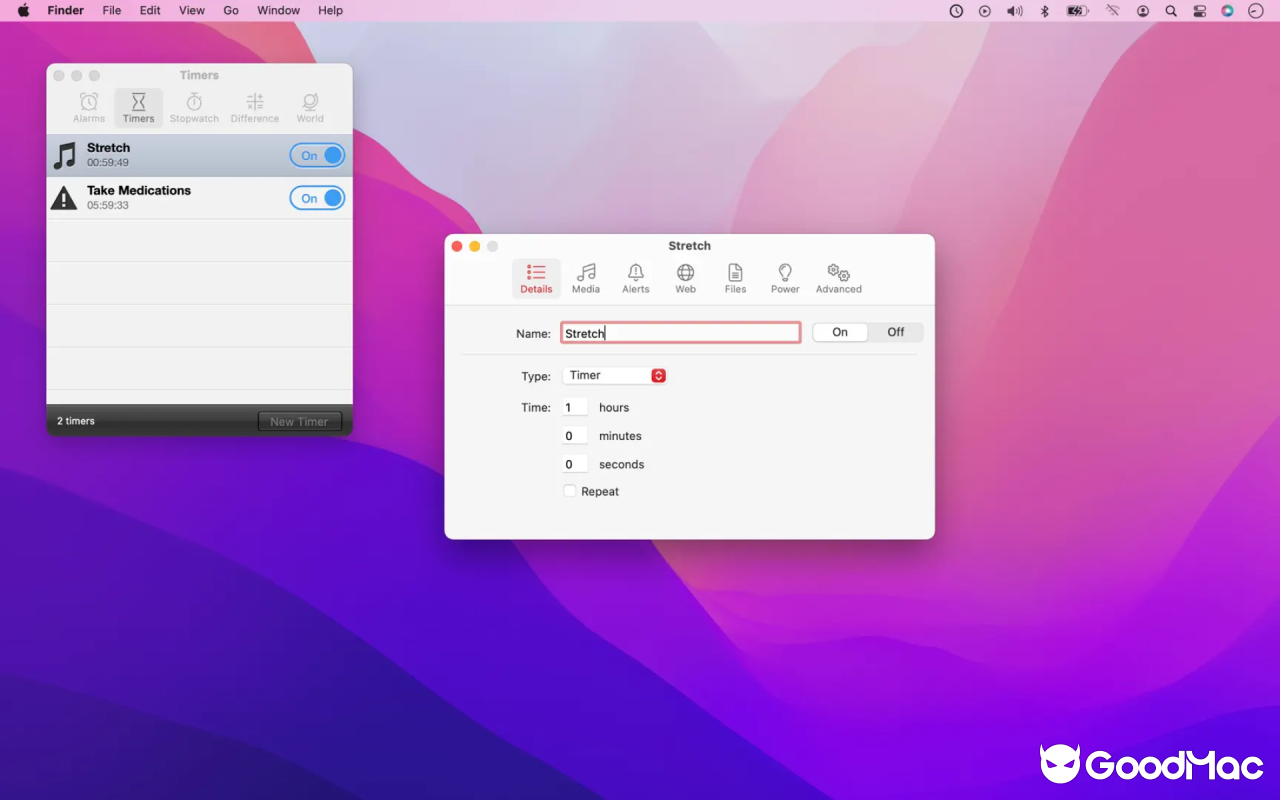Viewport: 1280px width, 800px height.
Task: Open the Files settings icon
Action: pyautogui.click(x=735, y=277)
